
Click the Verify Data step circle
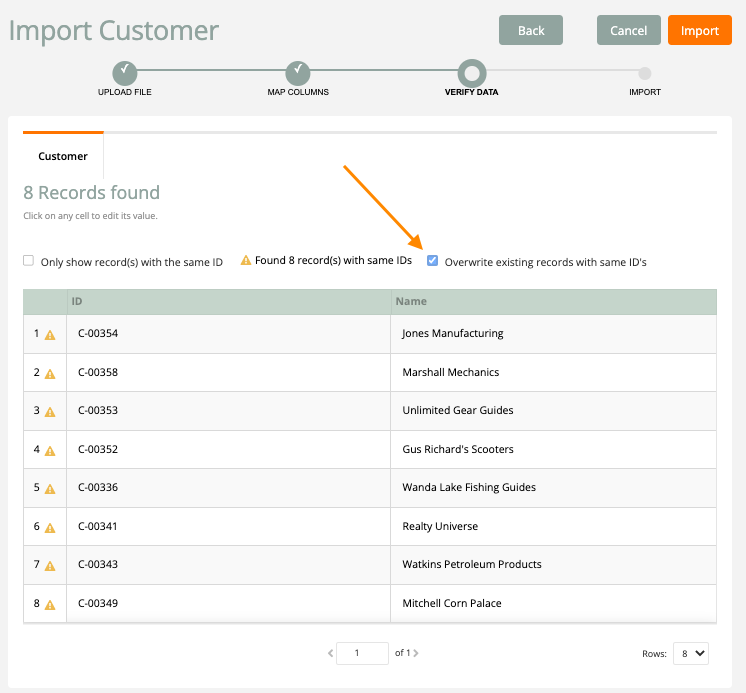click(x=472, y=73)
